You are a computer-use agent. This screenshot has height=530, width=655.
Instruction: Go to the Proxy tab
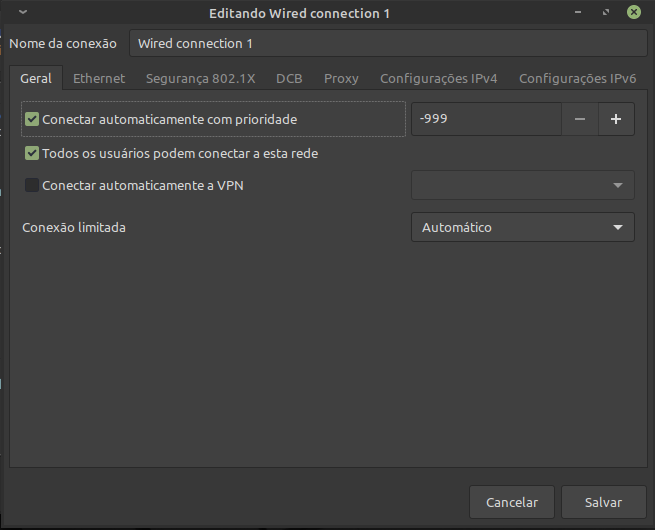pyautogui.click(x=341, y=78)
